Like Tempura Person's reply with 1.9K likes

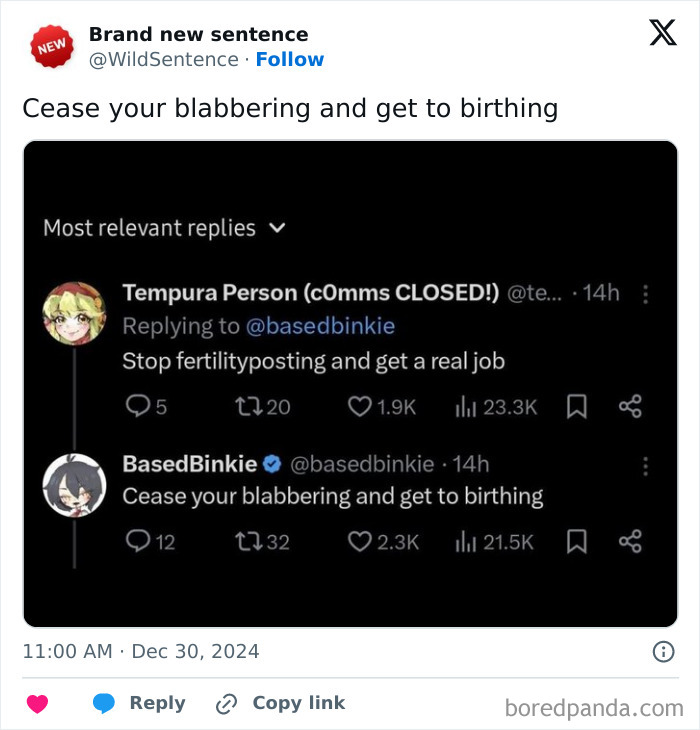click(x=359, y=407)
